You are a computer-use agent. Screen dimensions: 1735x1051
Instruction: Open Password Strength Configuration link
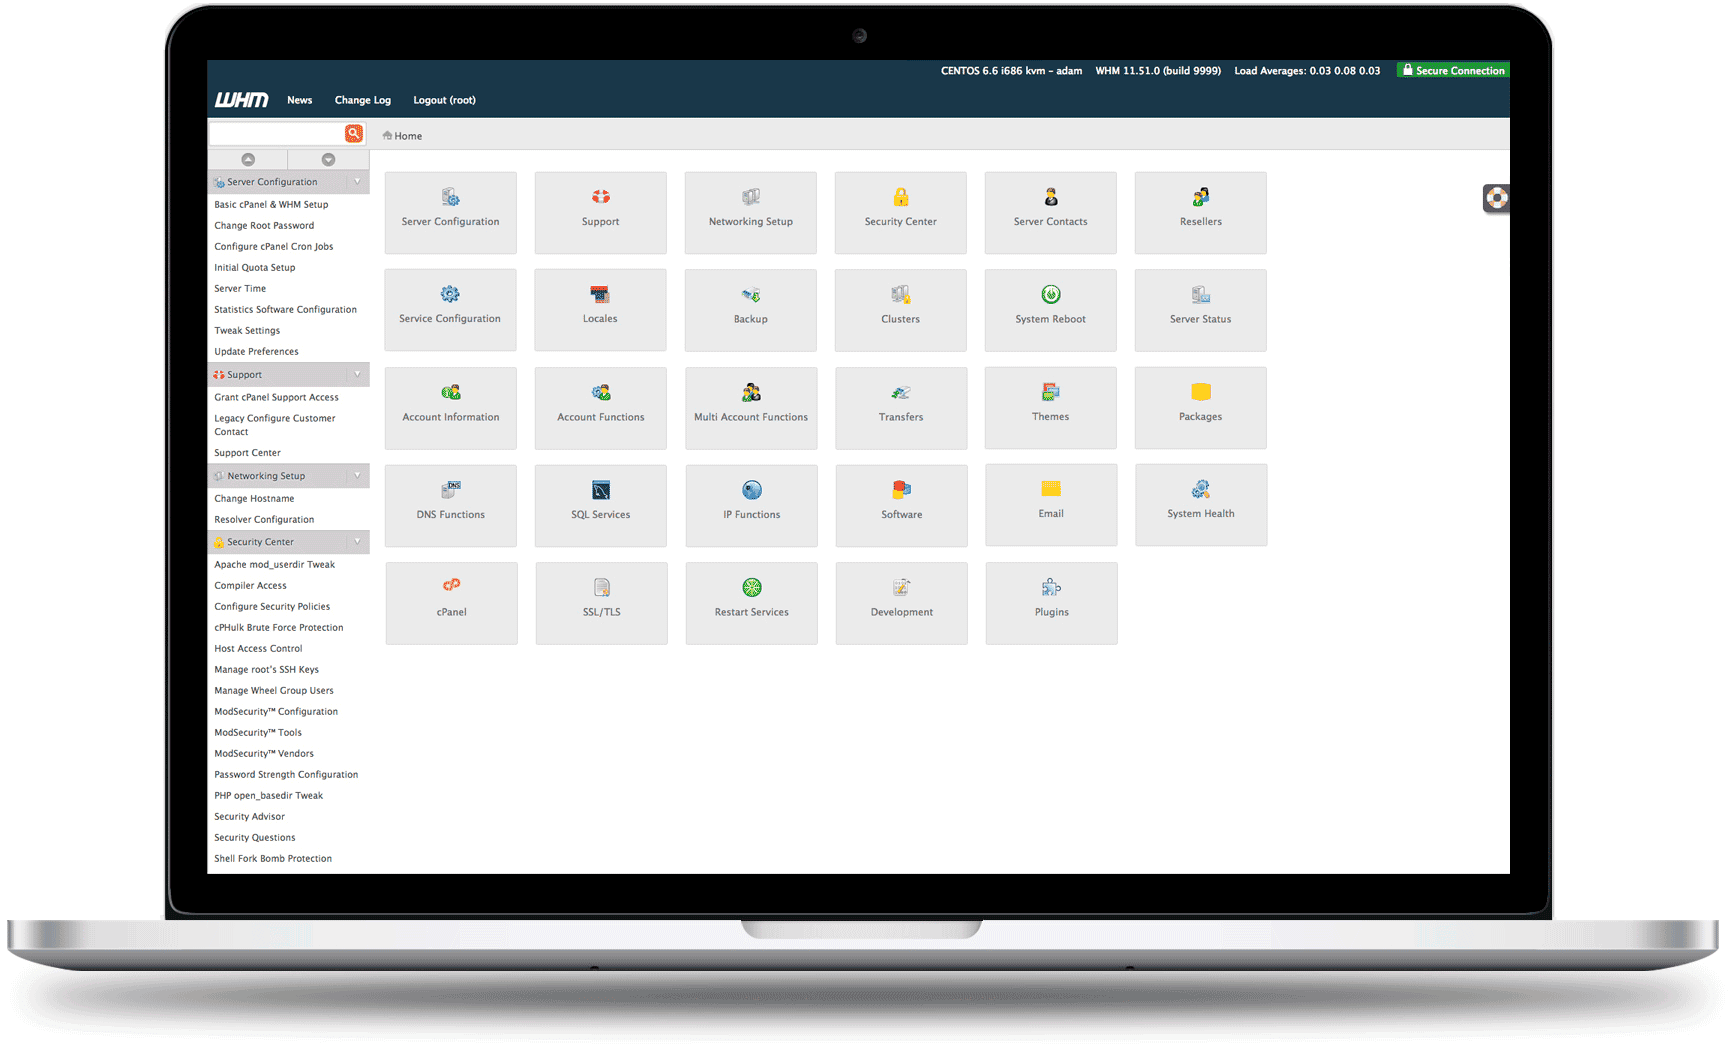click(x=286, y=774)
